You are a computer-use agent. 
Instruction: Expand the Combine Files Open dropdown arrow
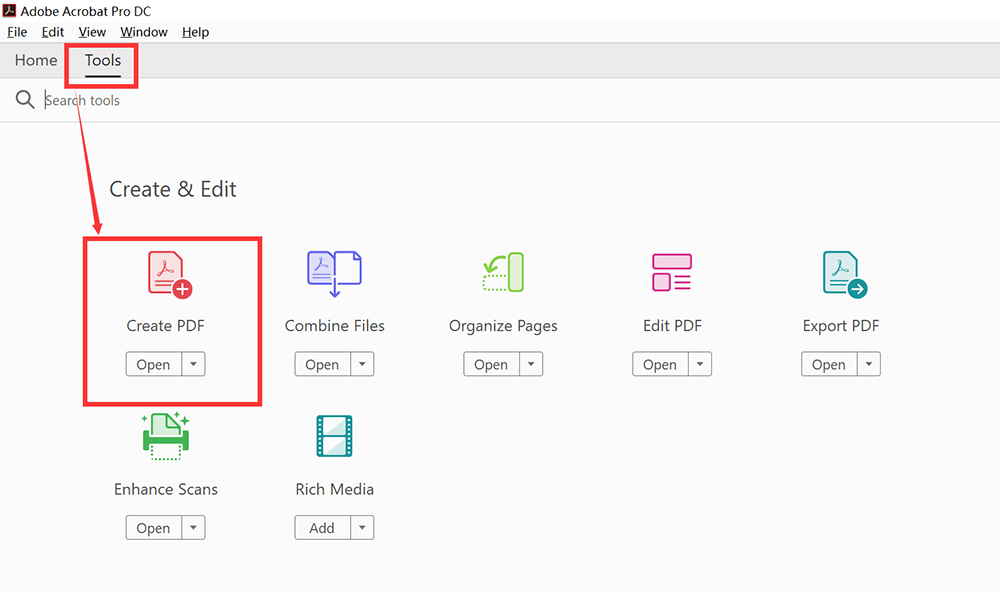362,364
